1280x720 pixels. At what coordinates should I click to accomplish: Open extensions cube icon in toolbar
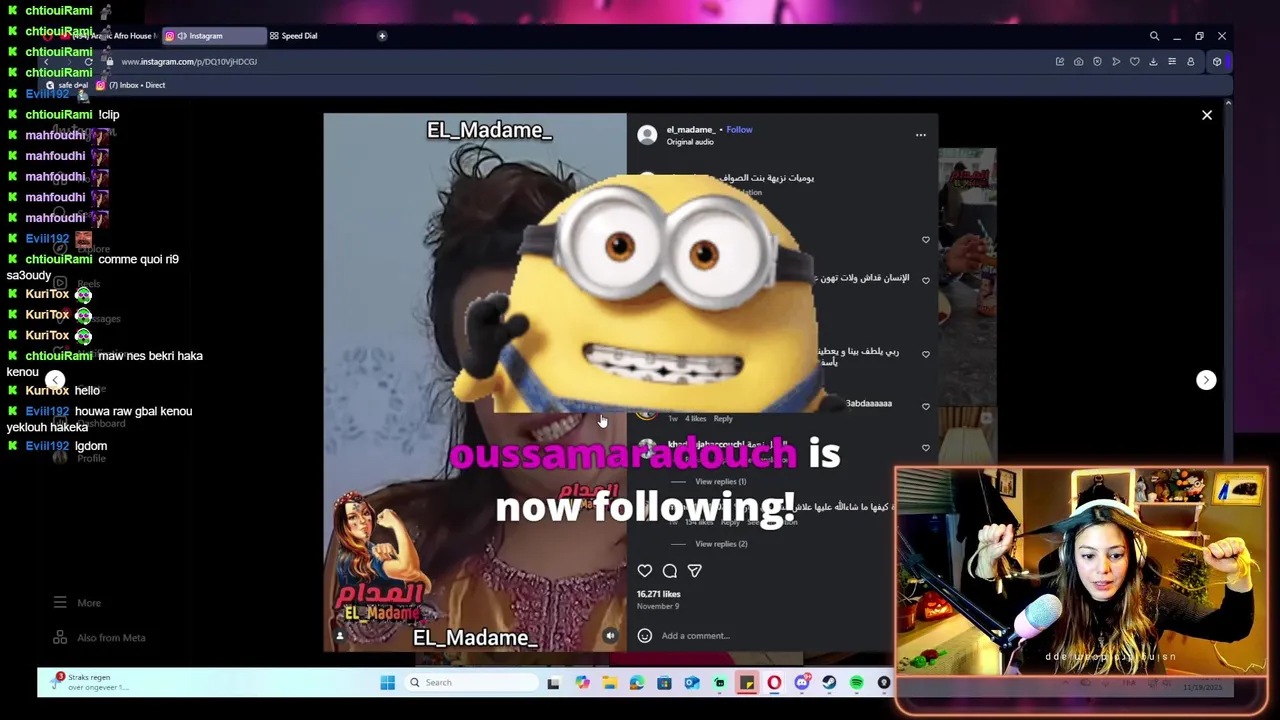(1217, 62)
